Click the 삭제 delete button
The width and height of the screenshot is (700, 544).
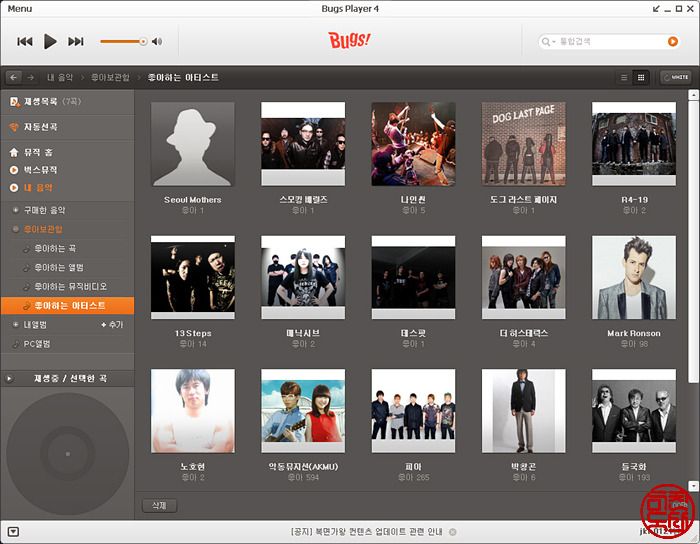[x=159, y=506]
